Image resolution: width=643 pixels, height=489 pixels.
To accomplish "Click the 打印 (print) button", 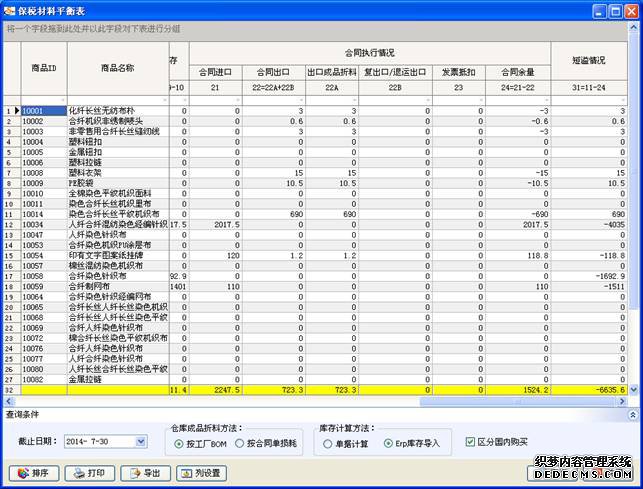I will point(89,473).
